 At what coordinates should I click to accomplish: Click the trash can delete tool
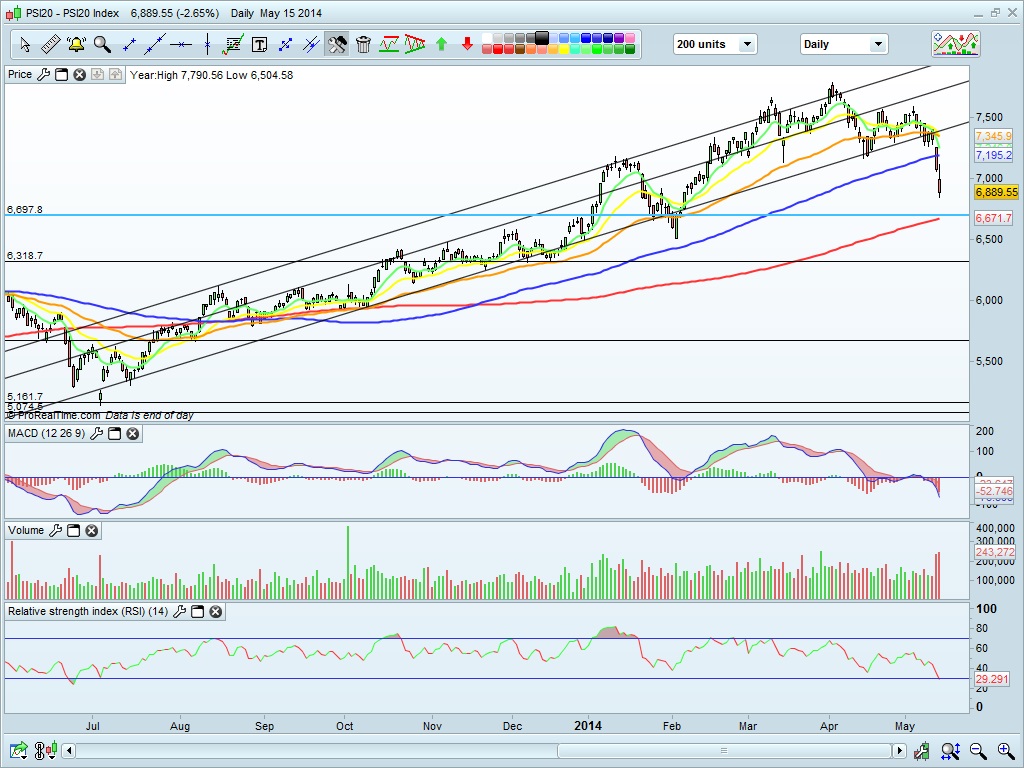363,44
